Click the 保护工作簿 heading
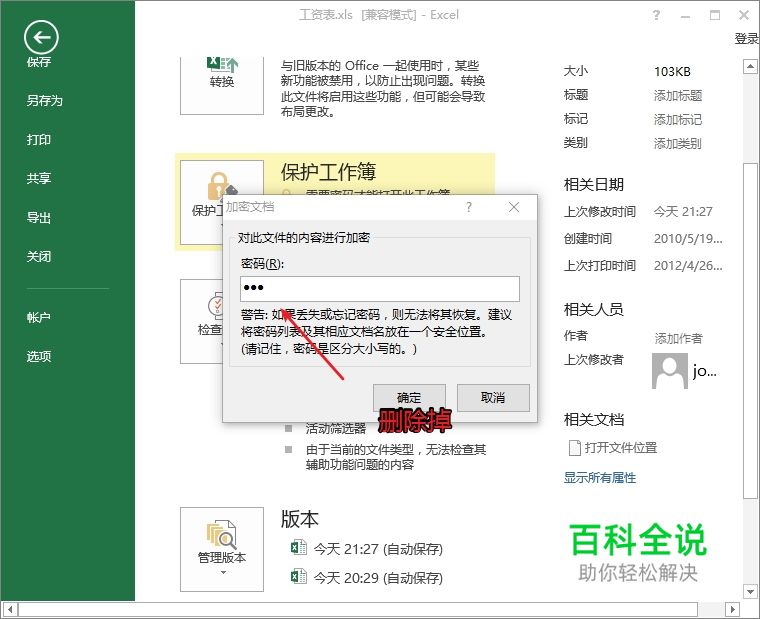The height and width of the screenshot is (619, 760). point(328,172)
